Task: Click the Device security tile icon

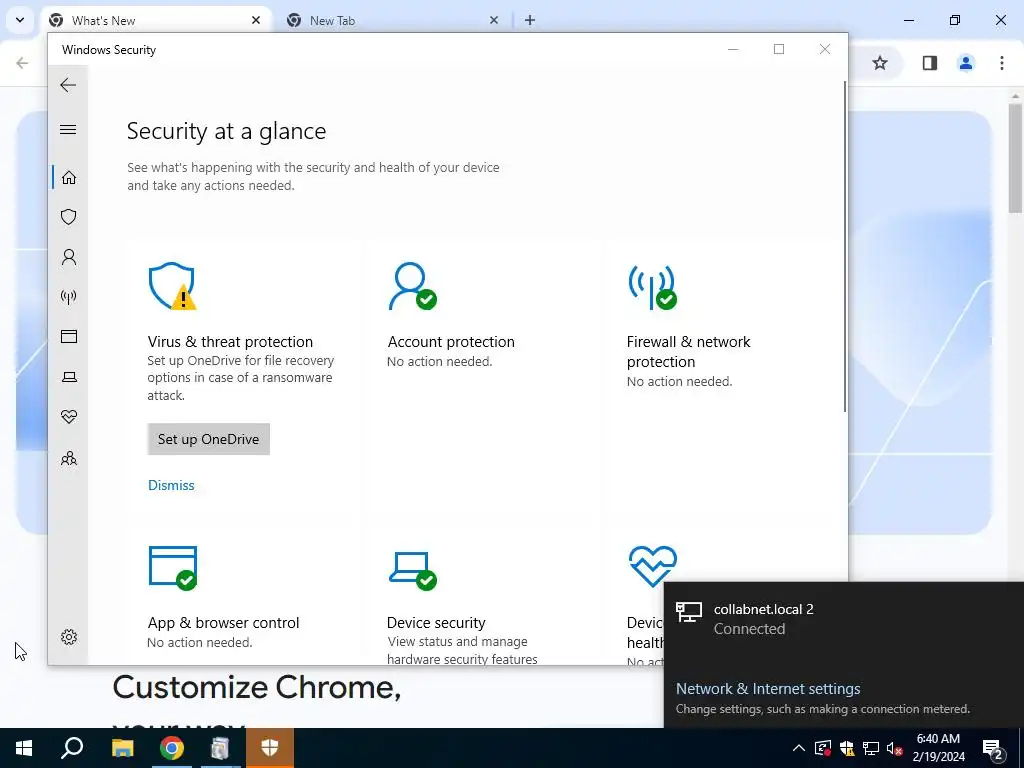Action: [413, 570]
